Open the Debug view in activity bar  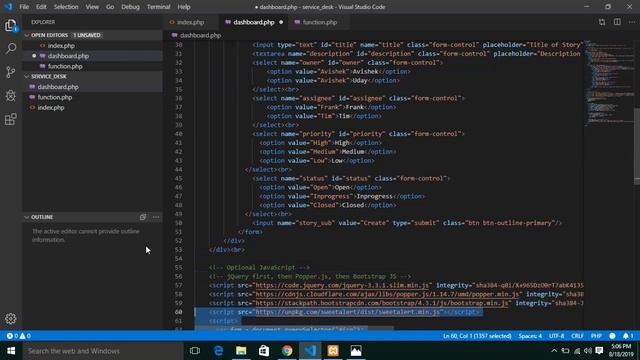pyautogui.click(x=11, y=96)
